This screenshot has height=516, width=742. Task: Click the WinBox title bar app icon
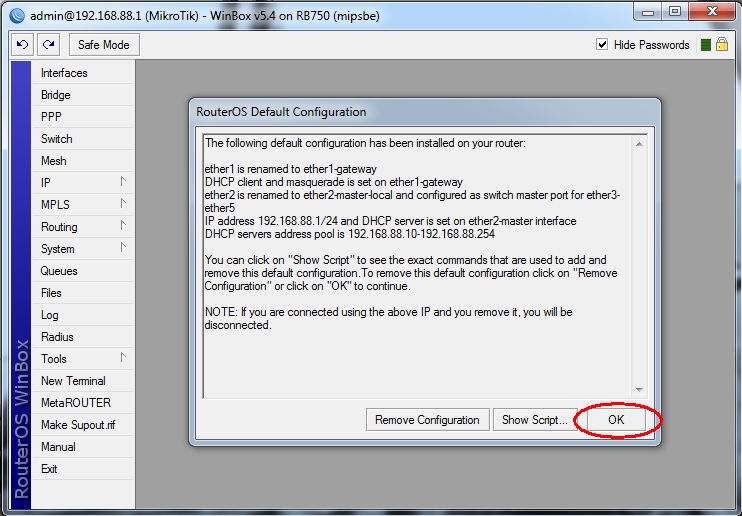(14, 12)
